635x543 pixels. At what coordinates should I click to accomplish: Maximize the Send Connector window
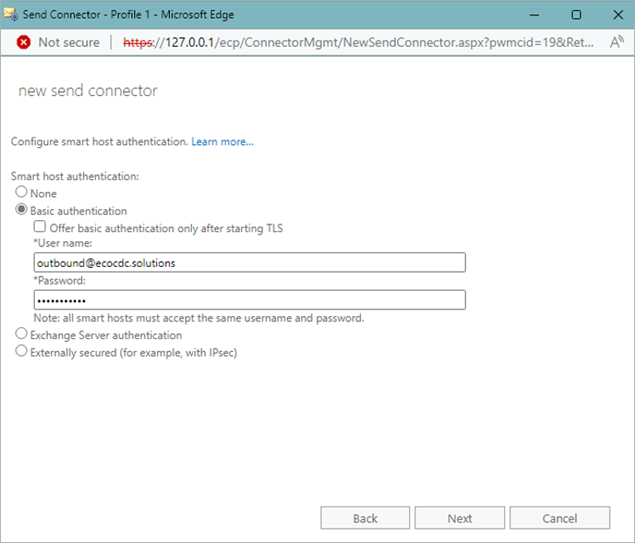pos(576,14)
